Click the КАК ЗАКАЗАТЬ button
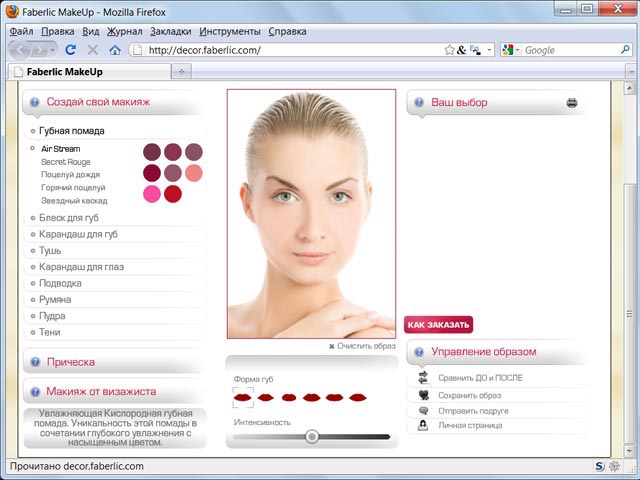Screen dimensions: 640x480 439,325
